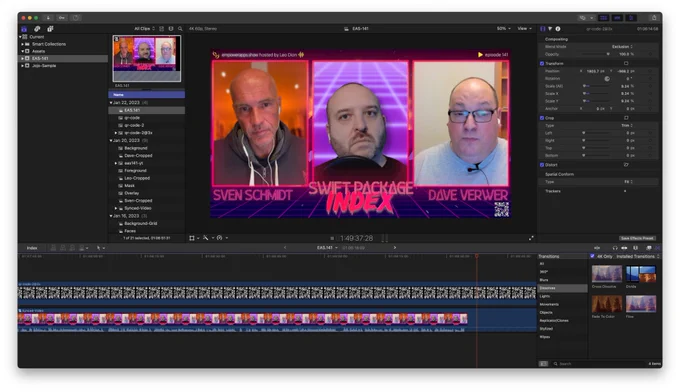
Task: Open the Transitions browser icon
Action: 658,248
